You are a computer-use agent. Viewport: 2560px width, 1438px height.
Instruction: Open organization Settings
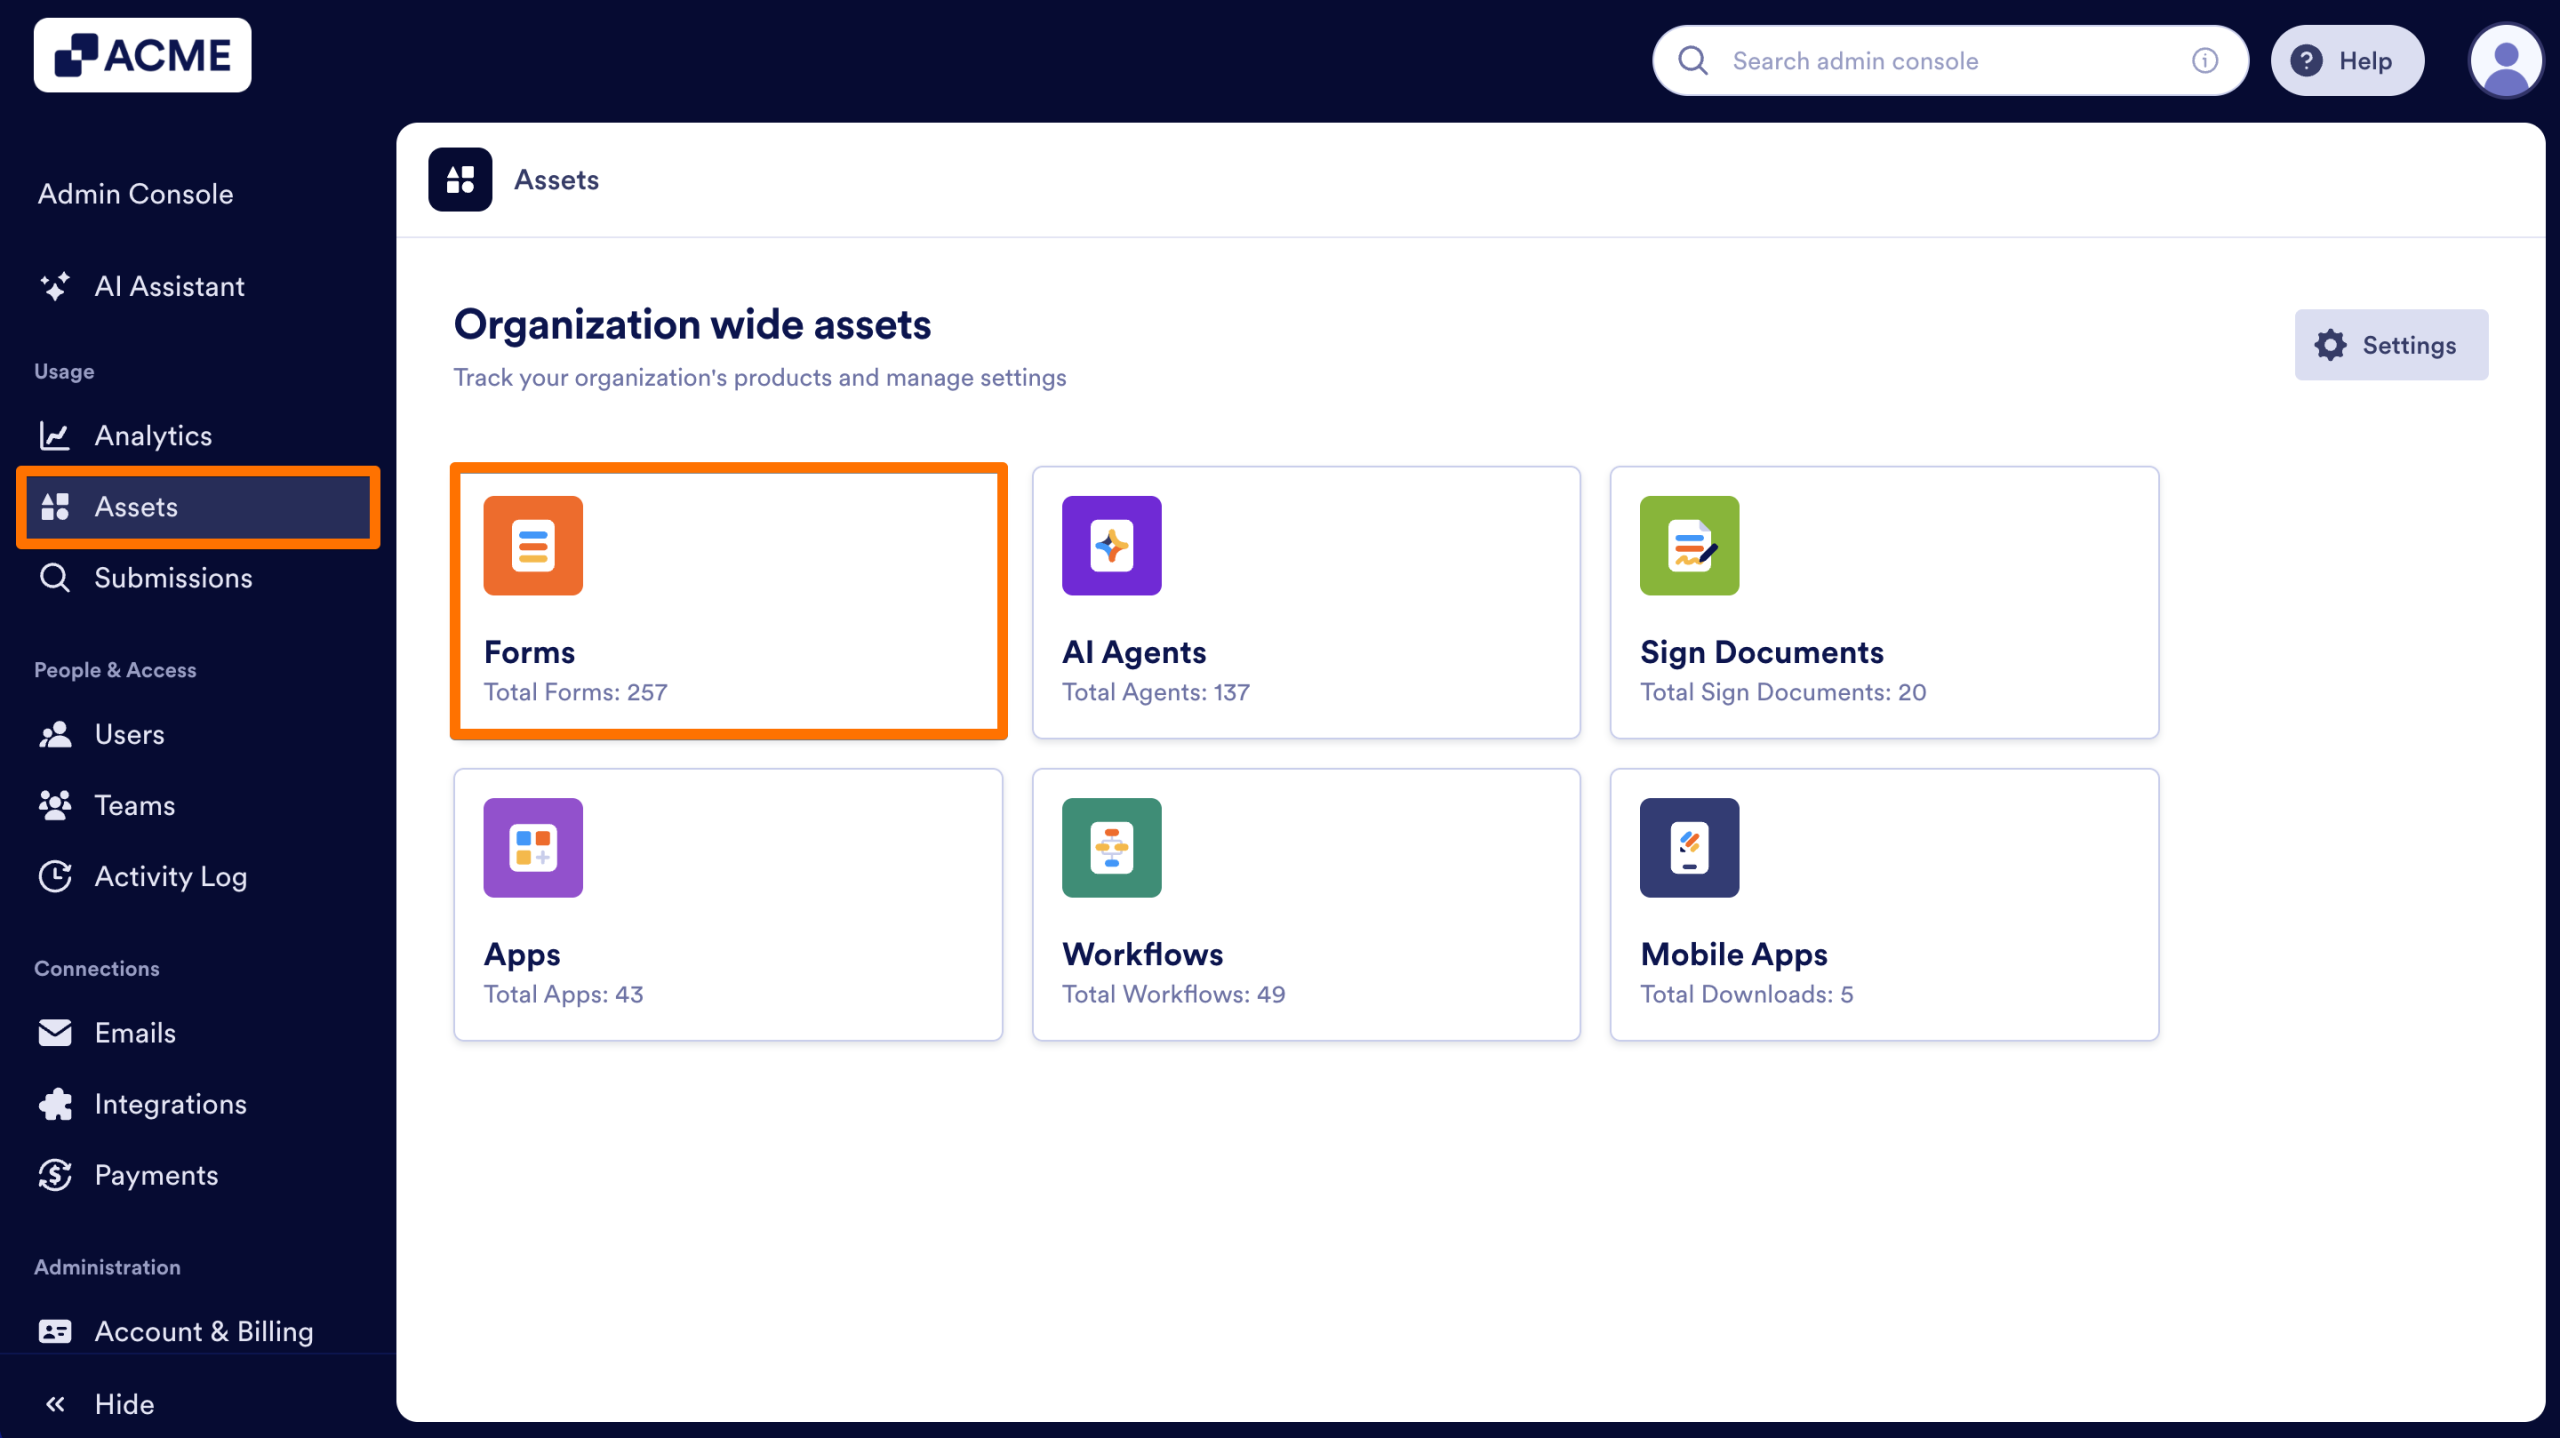(2391, 344)
